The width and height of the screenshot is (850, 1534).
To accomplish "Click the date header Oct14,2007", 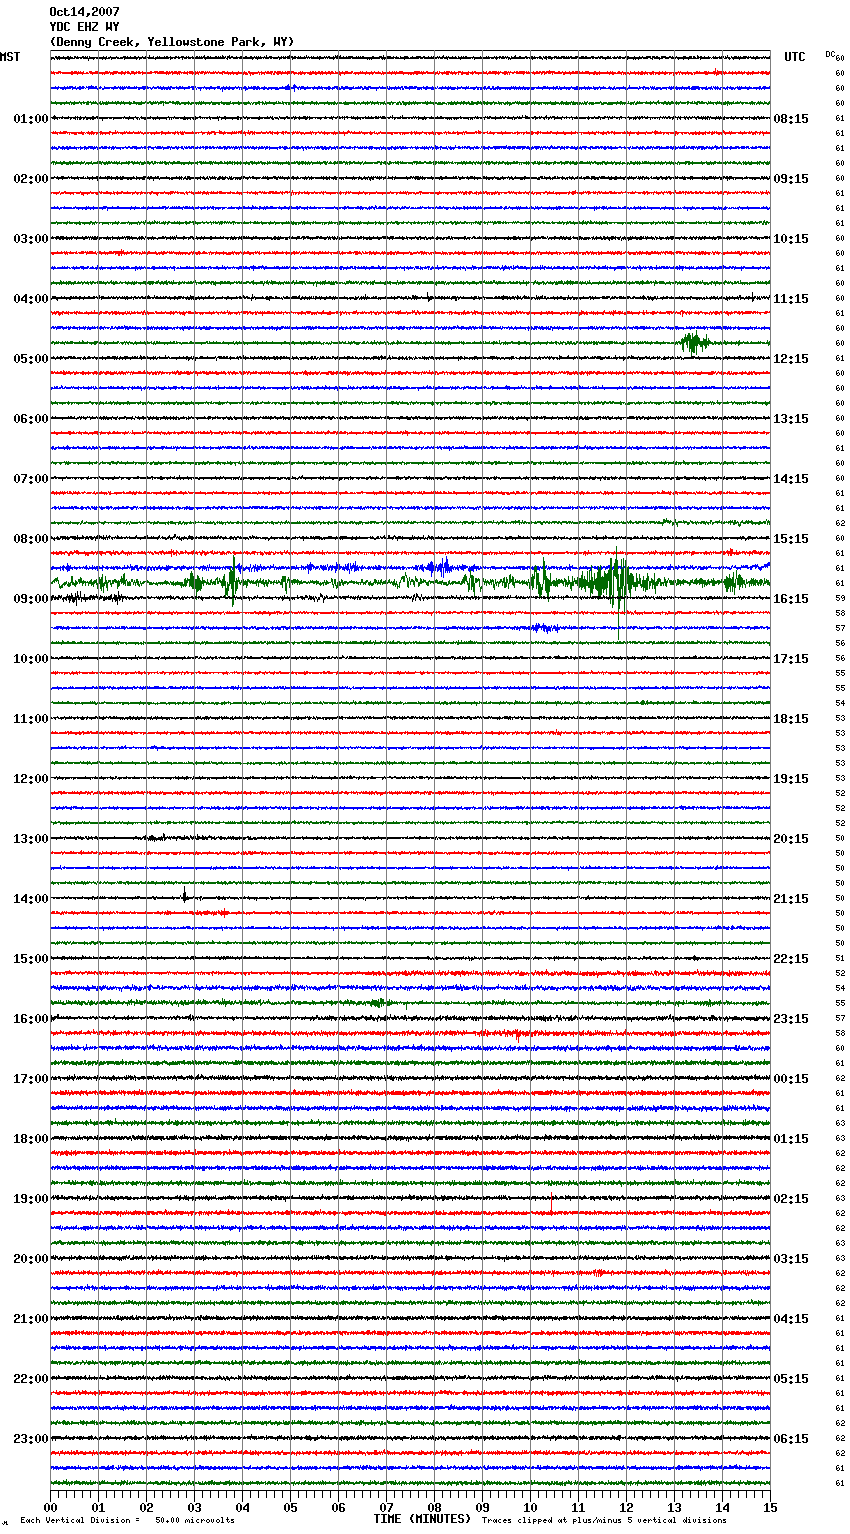I will click(x=84, y=12).
